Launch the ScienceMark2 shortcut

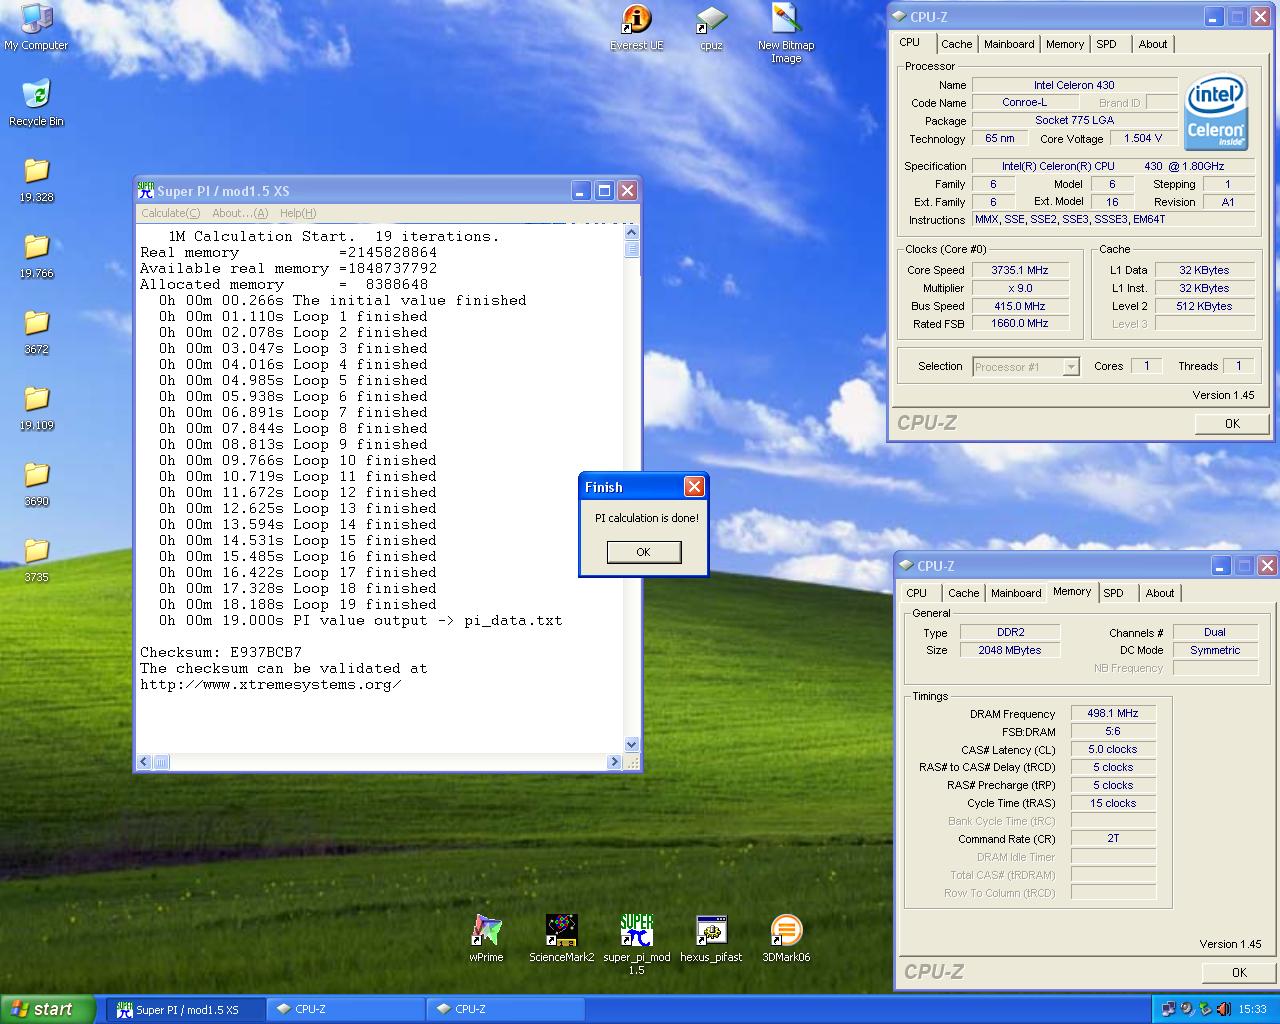tap(561, 938)
